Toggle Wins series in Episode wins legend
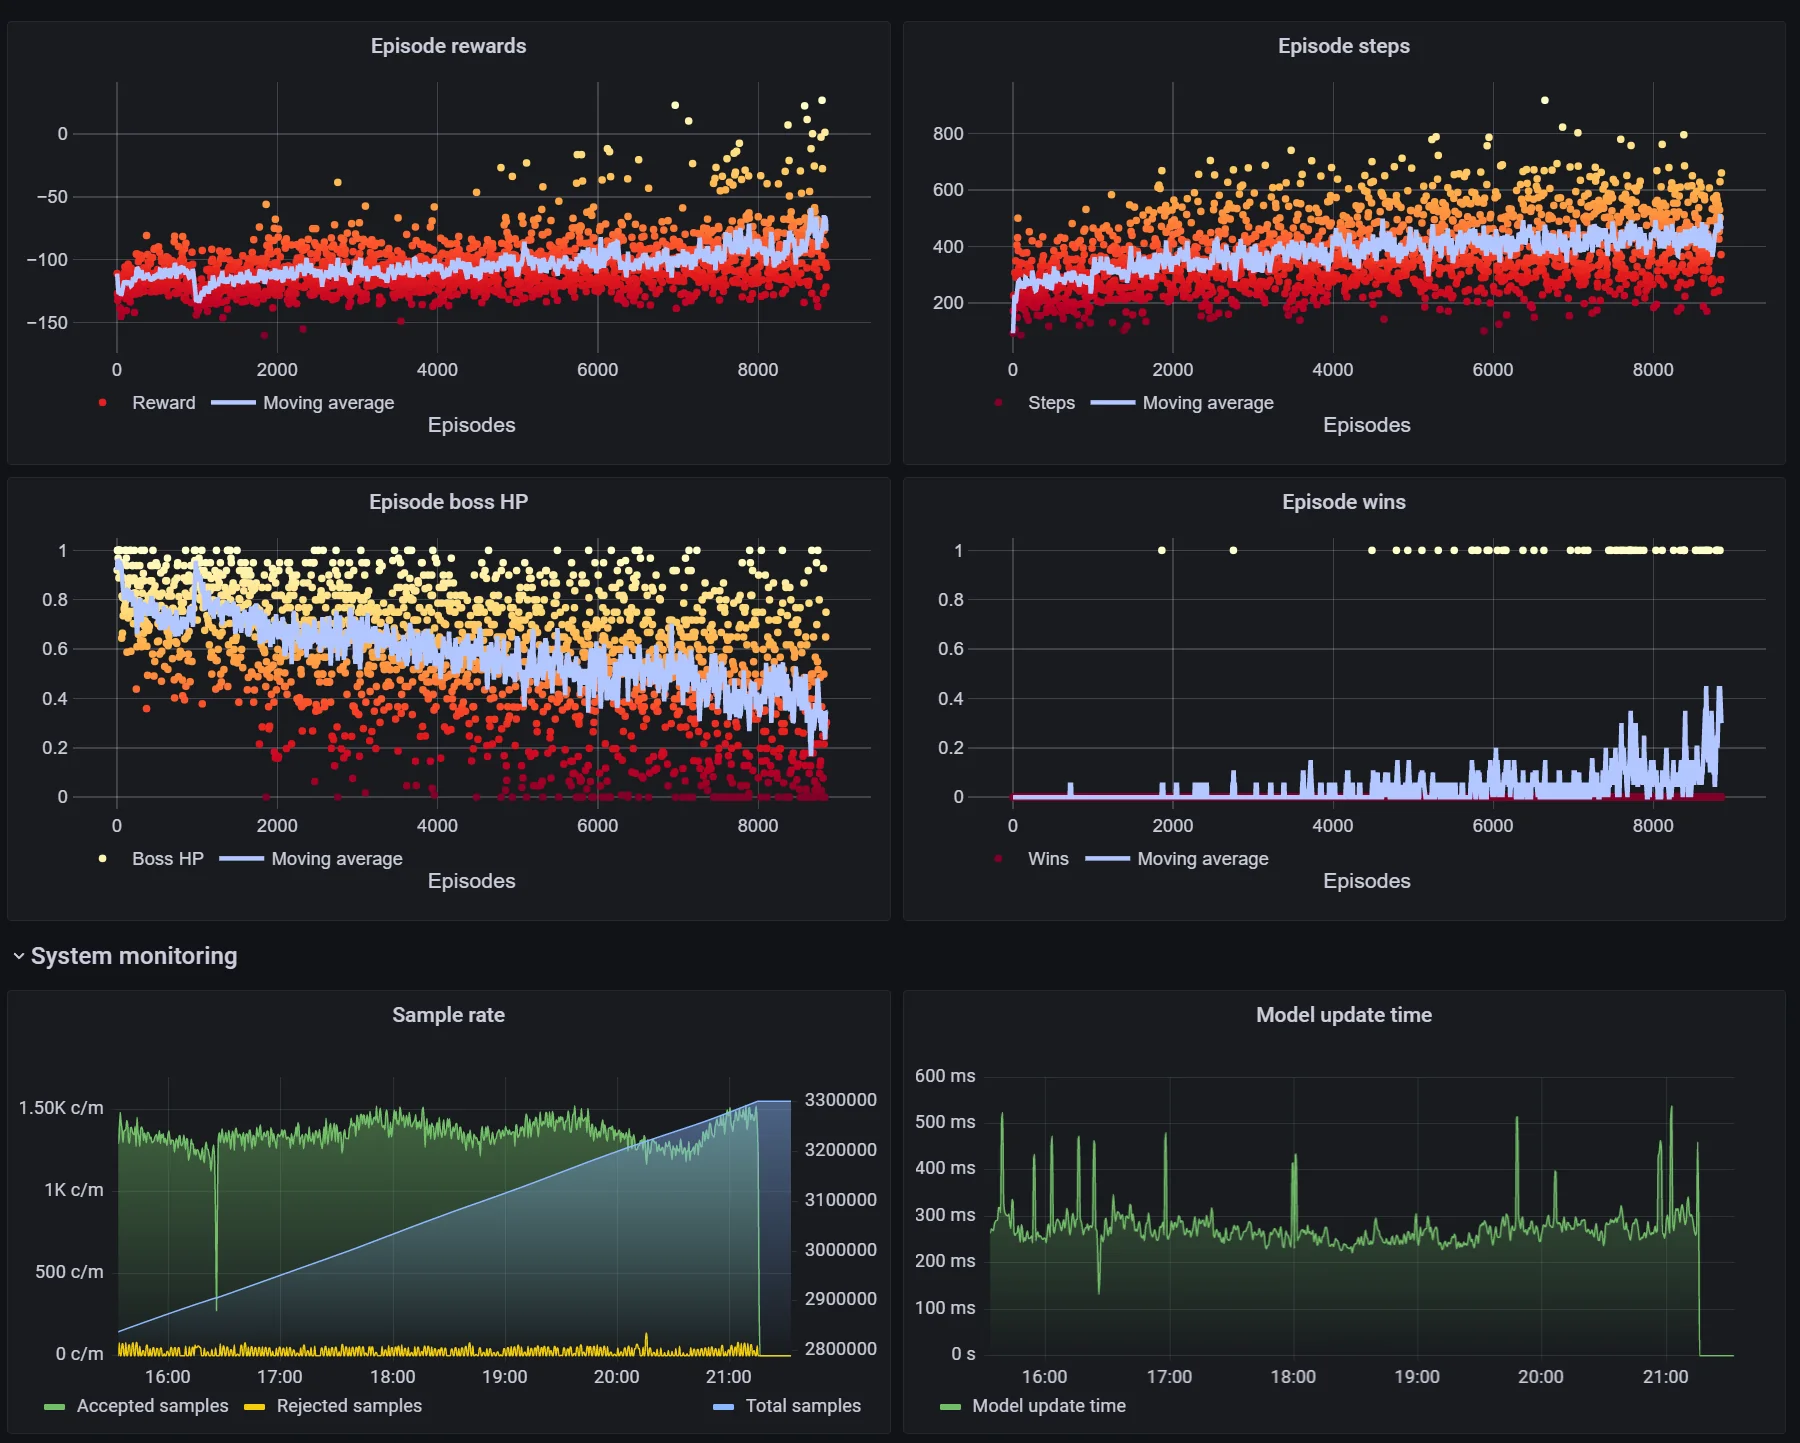Image resolution: width=1800 pixels, height=1443 pixels. pos(1048,859)
